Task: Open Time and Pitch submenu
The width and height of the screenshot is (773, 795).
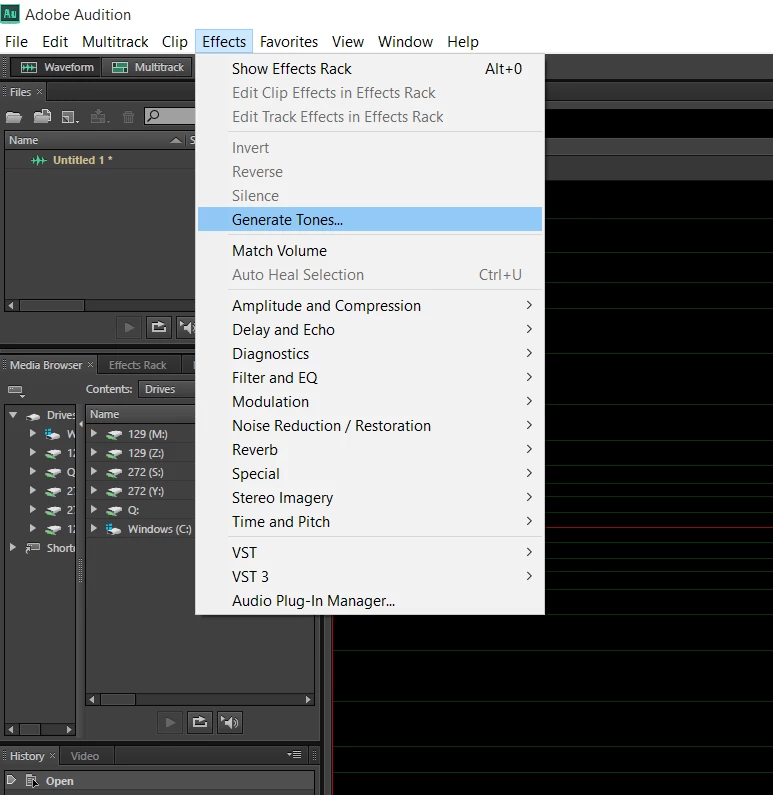Action: tap(370, 522)
